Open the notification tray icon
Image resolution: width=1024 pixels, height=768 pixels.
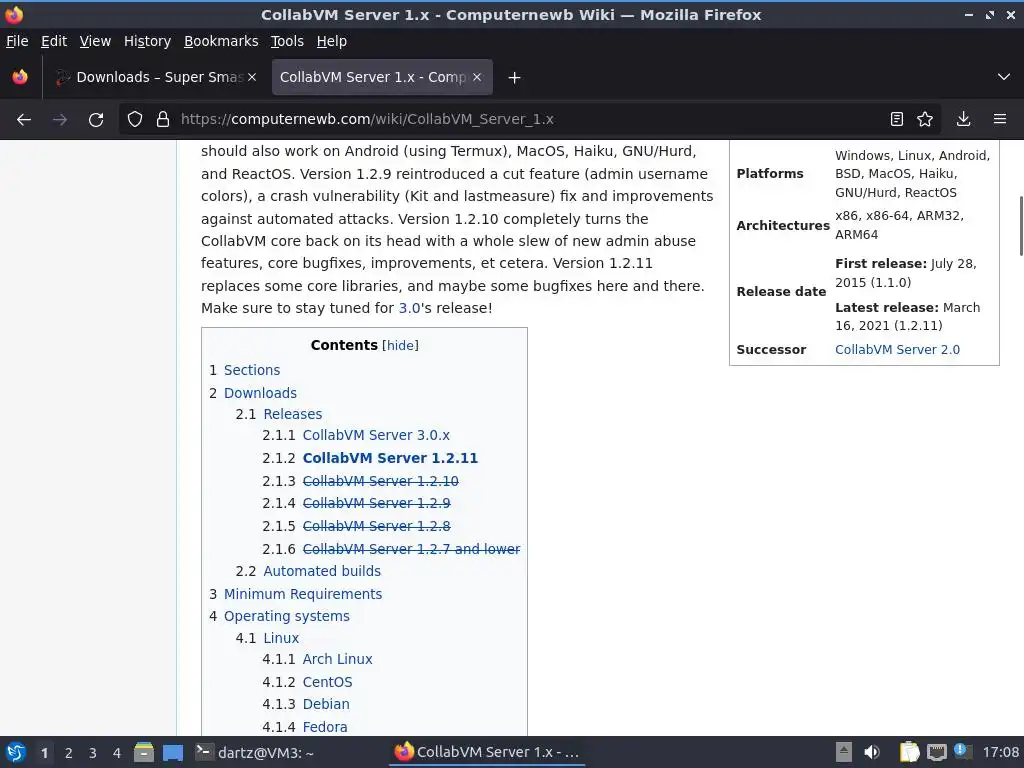click(962, 752)
